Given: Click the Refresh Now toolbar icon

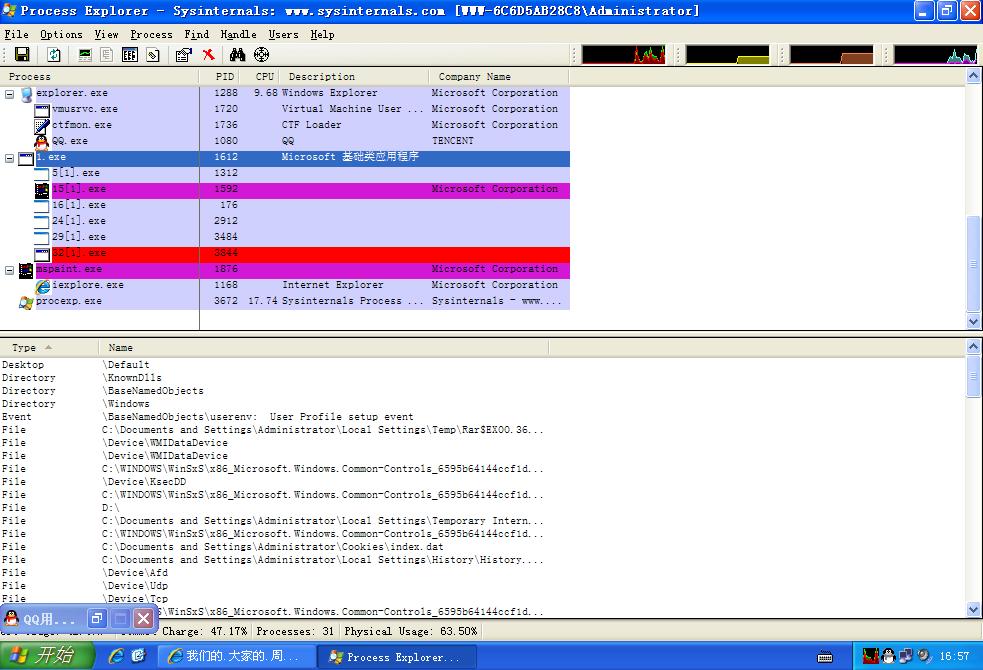Looking at the screenshot, I should tap(54, 55).
